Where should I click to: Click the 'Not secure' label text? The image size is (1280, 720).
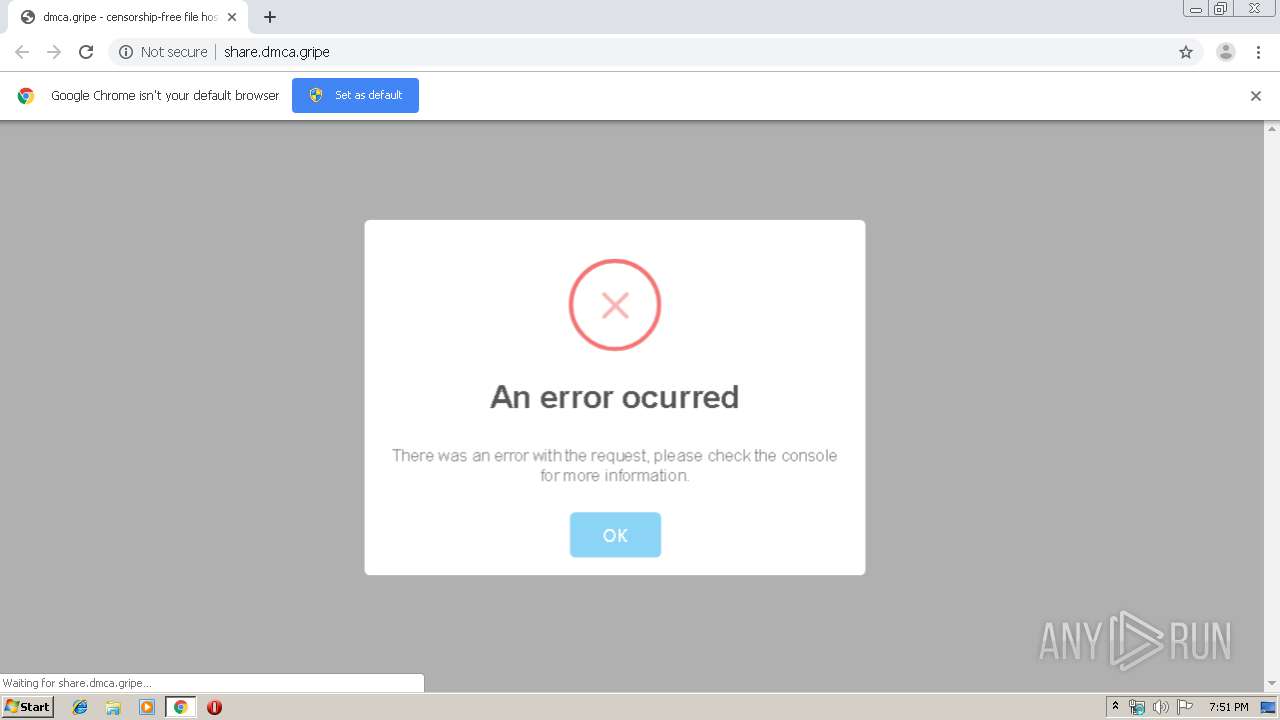(x=174, y=52)
